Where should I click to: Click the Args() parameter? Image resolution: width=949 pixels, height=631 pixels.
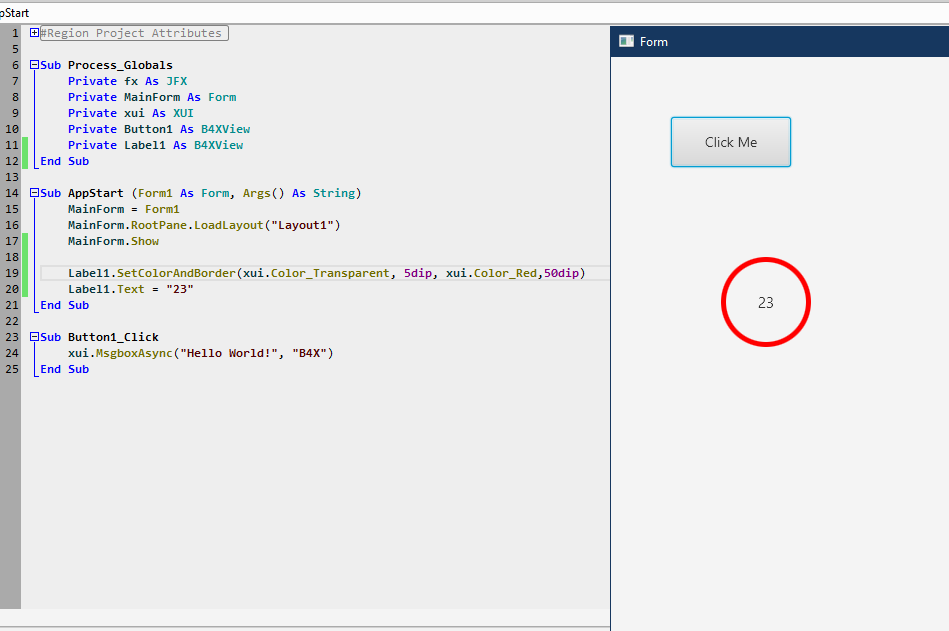[x=263, y=193]
